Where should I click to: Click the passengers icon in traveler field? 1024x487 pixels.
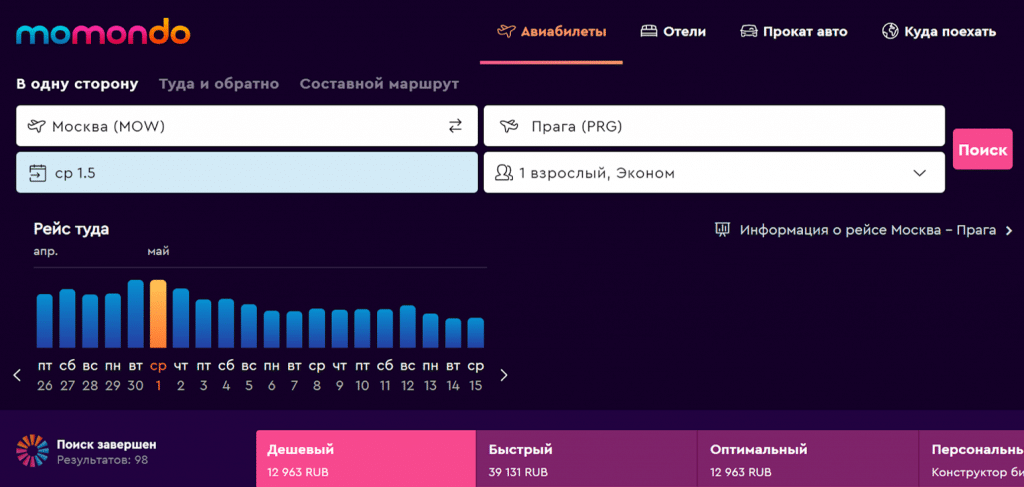click(504, 173)
